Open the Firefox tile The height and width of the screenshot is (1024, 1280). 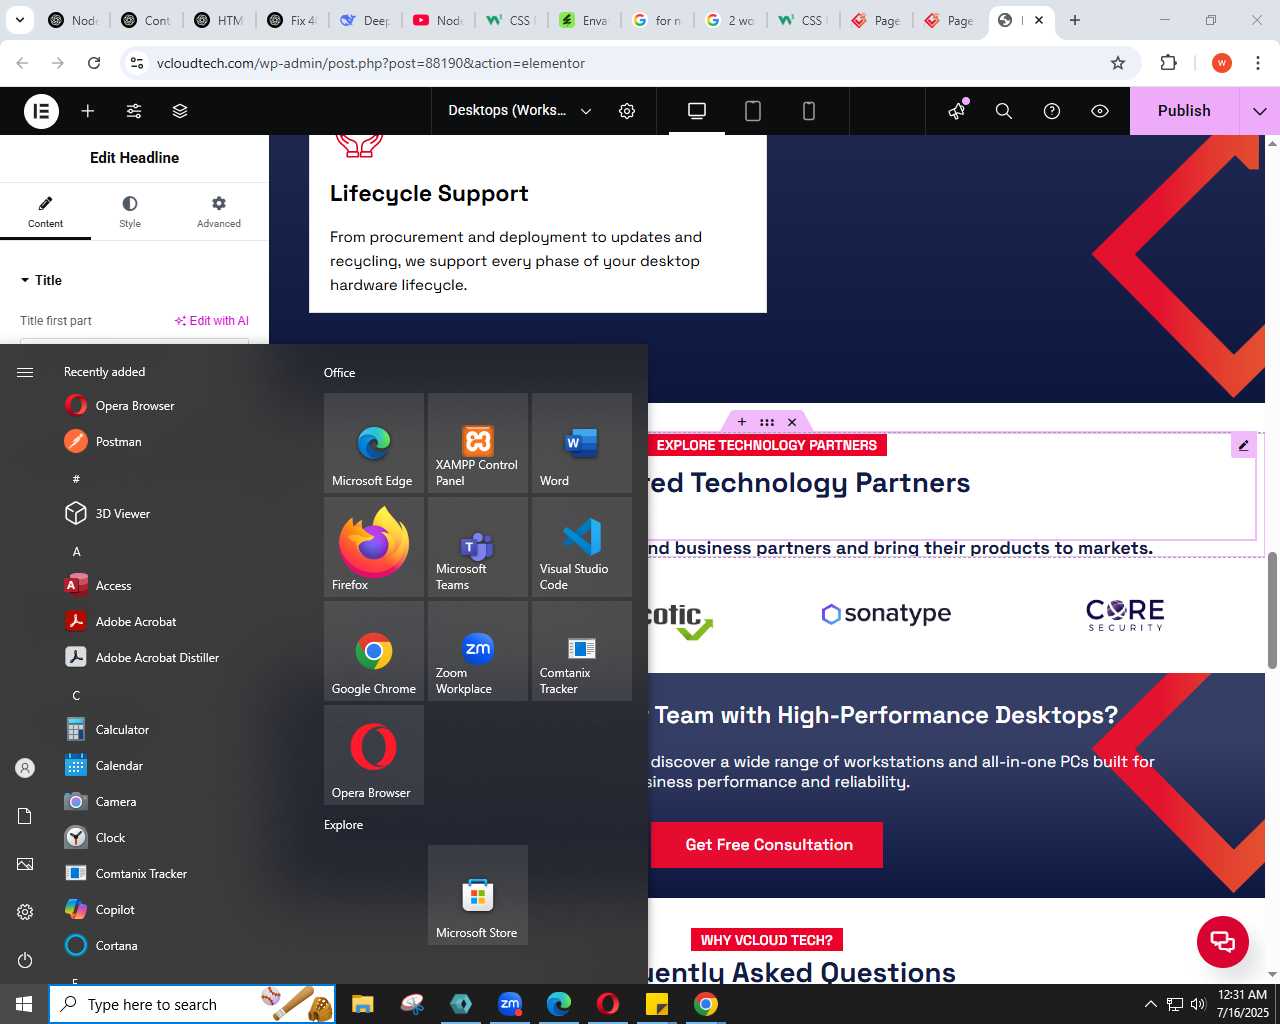pyautogui.click(x=374, y=547)
